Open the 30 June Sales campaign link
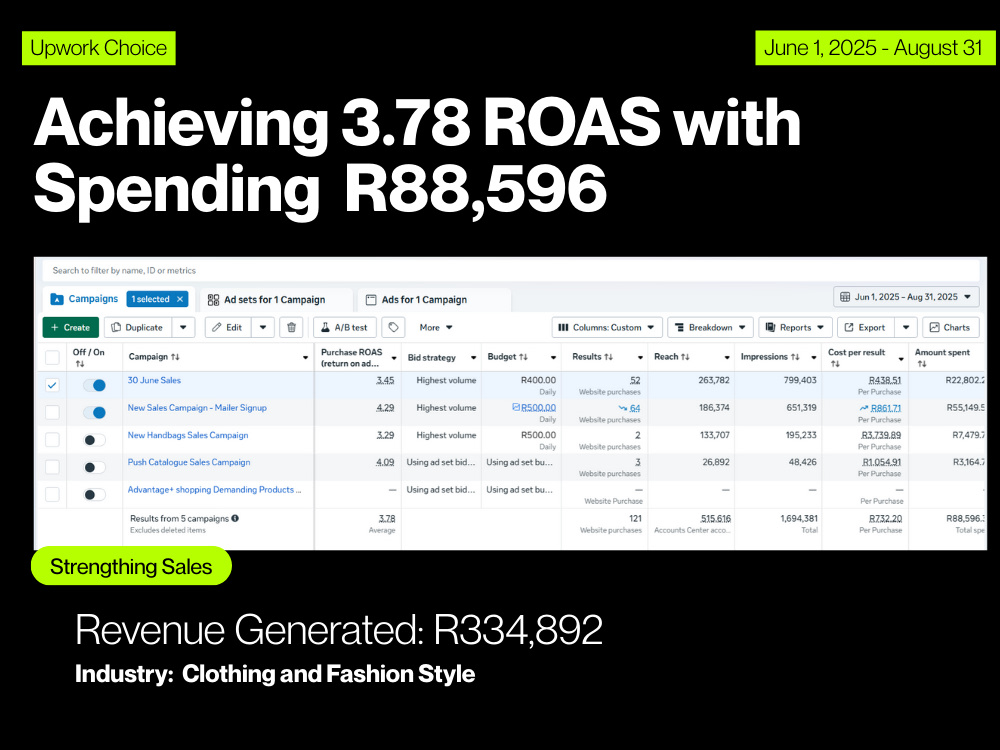1000x750 pixels. [x=154, y=380]
